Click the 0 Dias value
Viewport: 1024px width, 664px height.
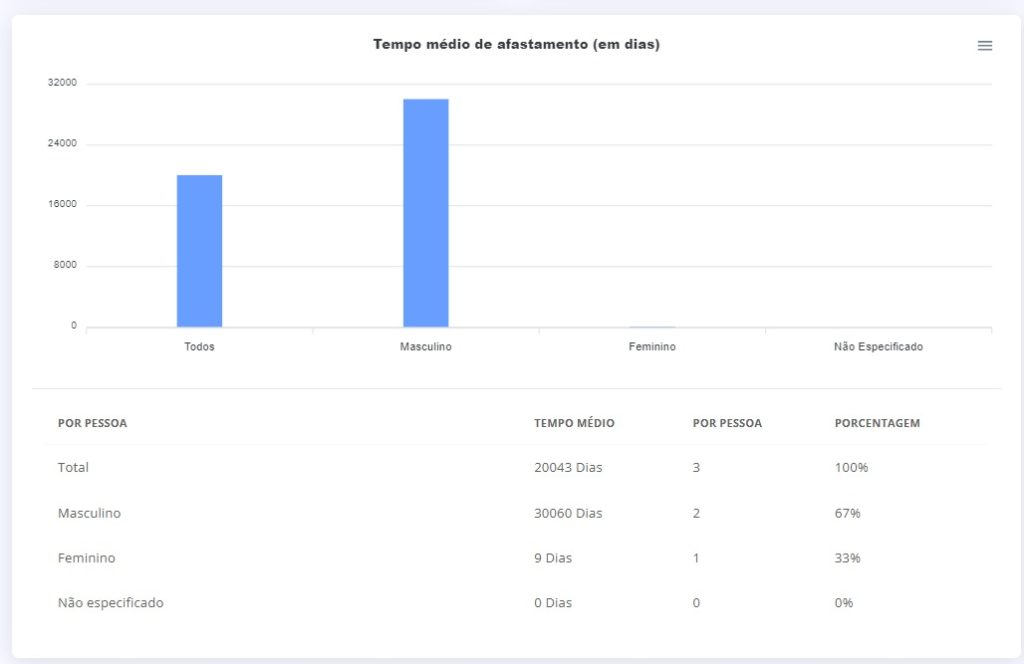(x=552, y=603)
